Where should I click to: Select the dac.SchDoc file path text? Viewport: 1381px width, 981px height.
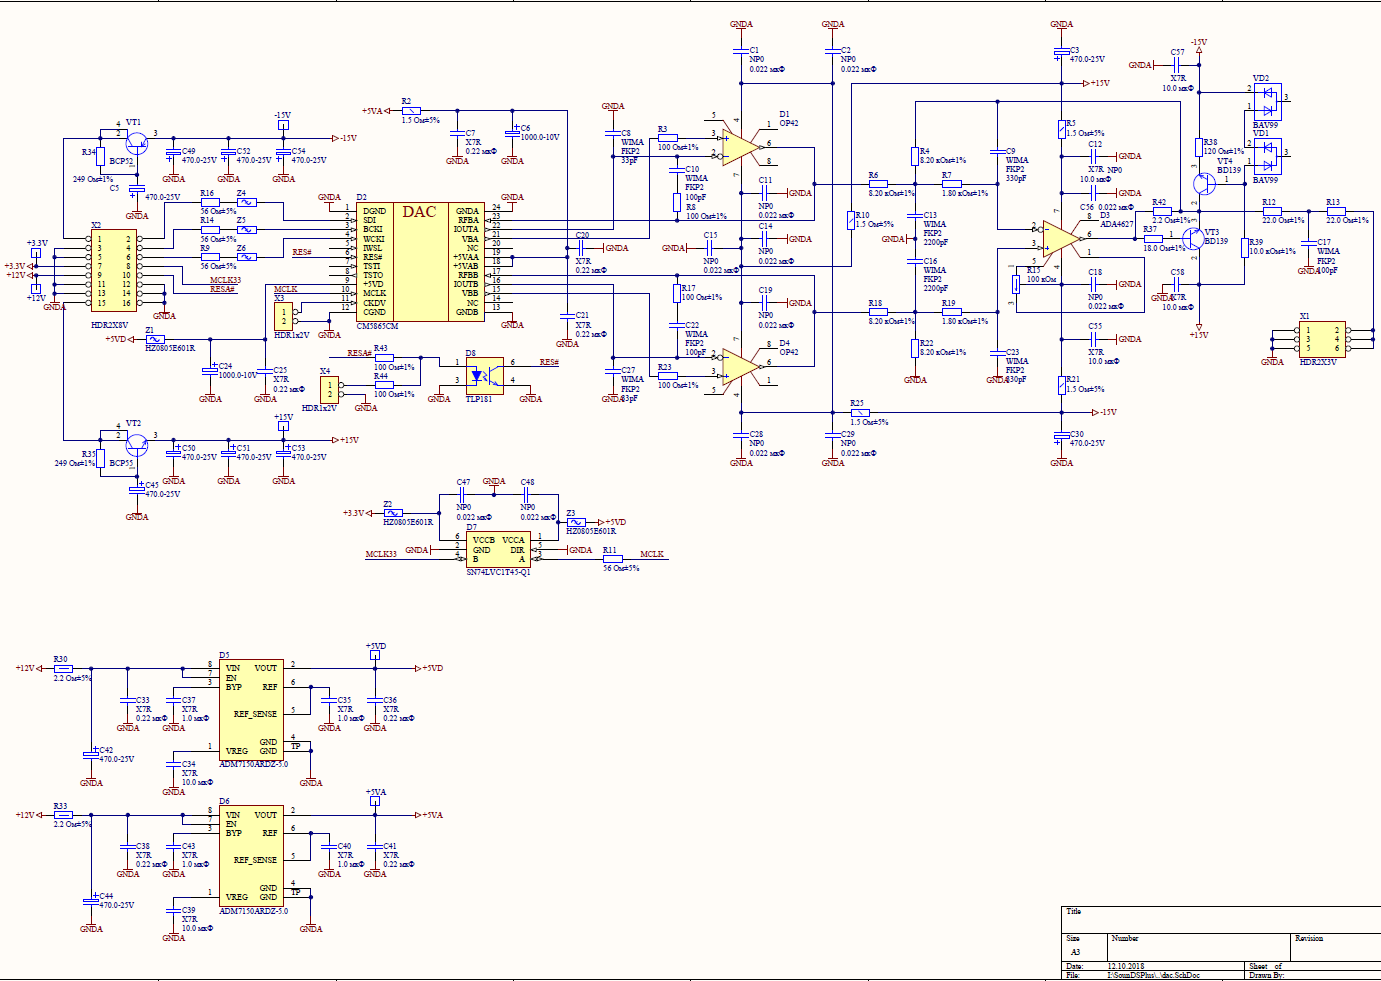[x=1154, y=975]
